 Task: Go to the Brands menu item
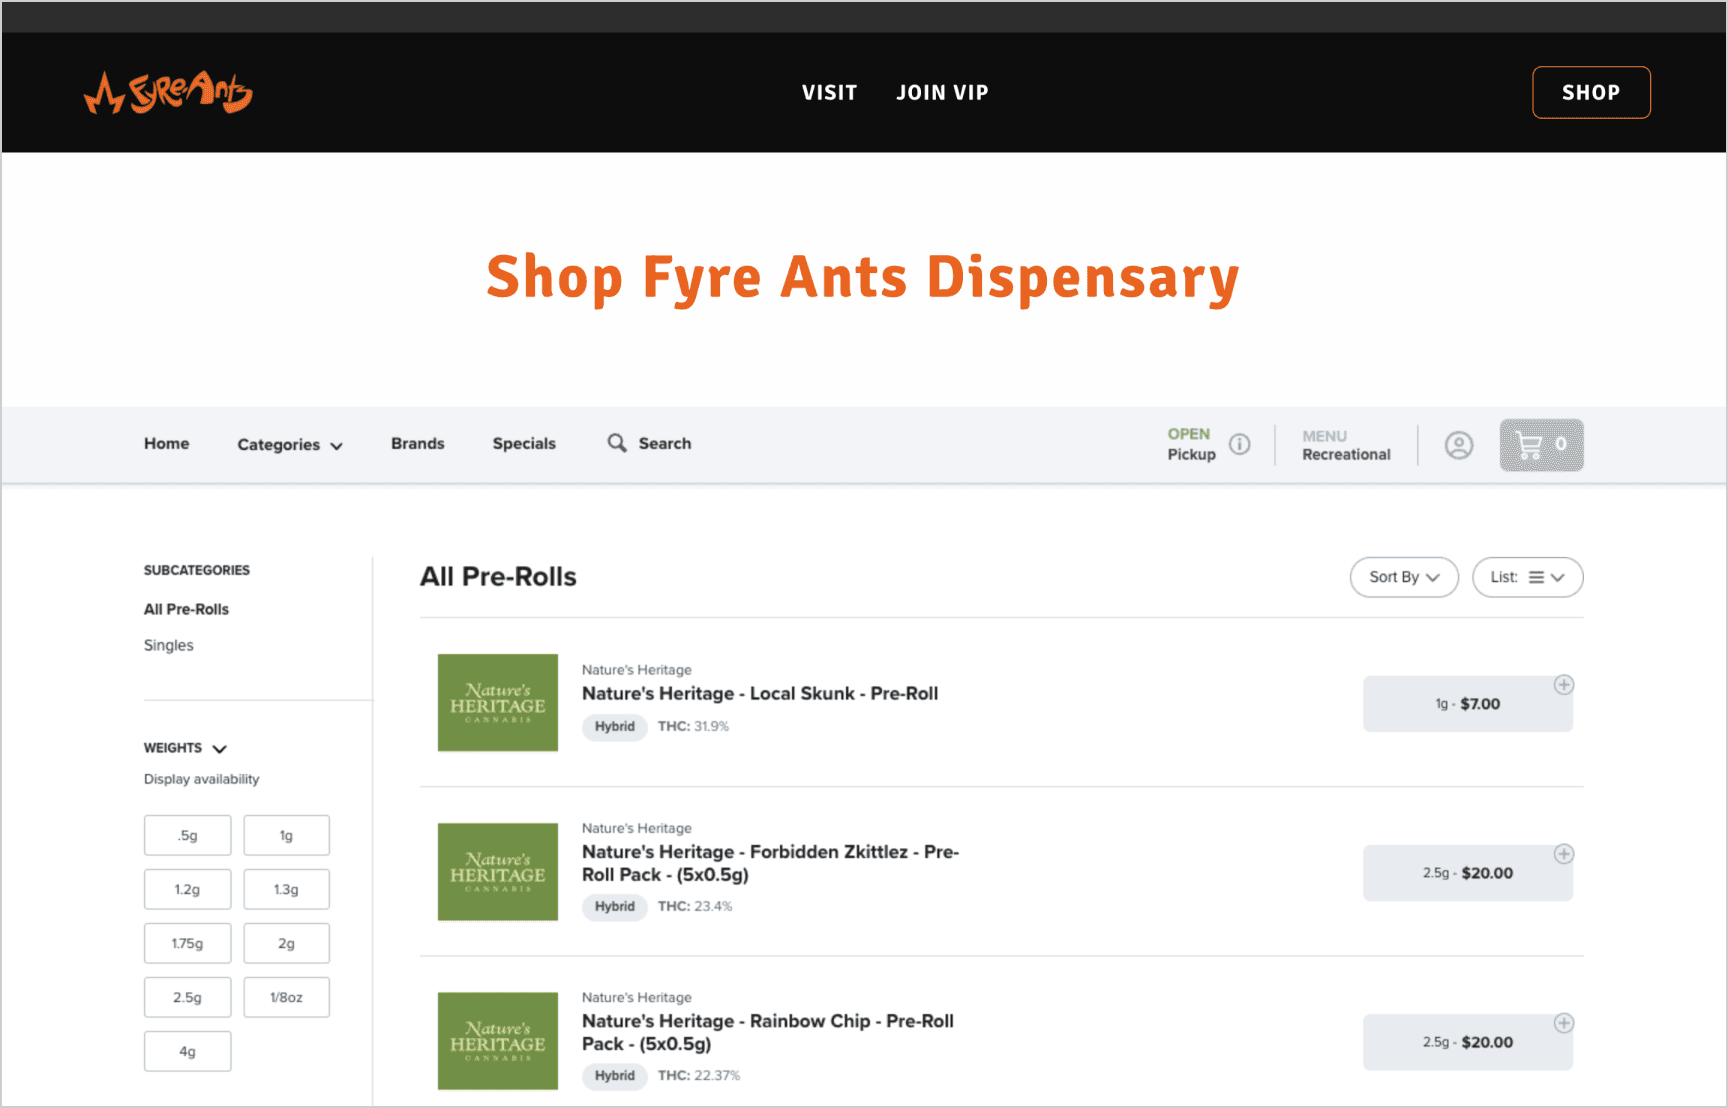[x=417, y=444]
